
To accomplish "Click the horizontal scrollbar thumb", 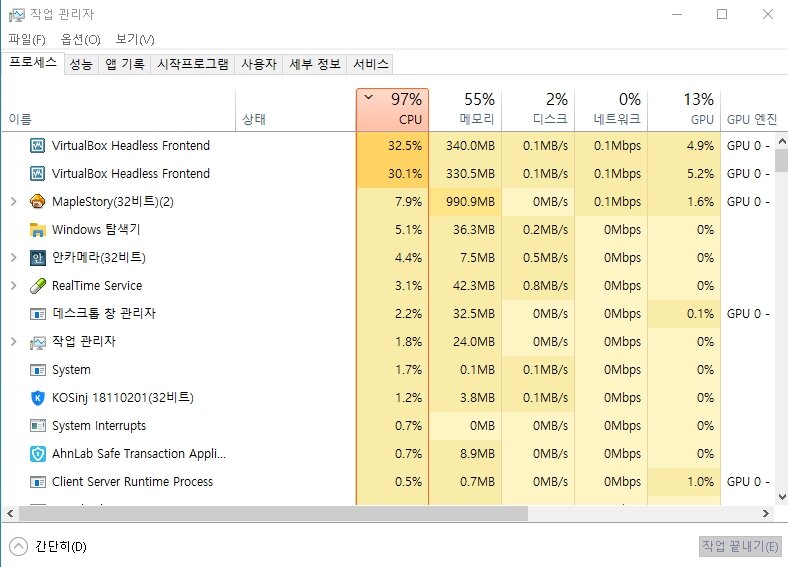I will point(273,514).
